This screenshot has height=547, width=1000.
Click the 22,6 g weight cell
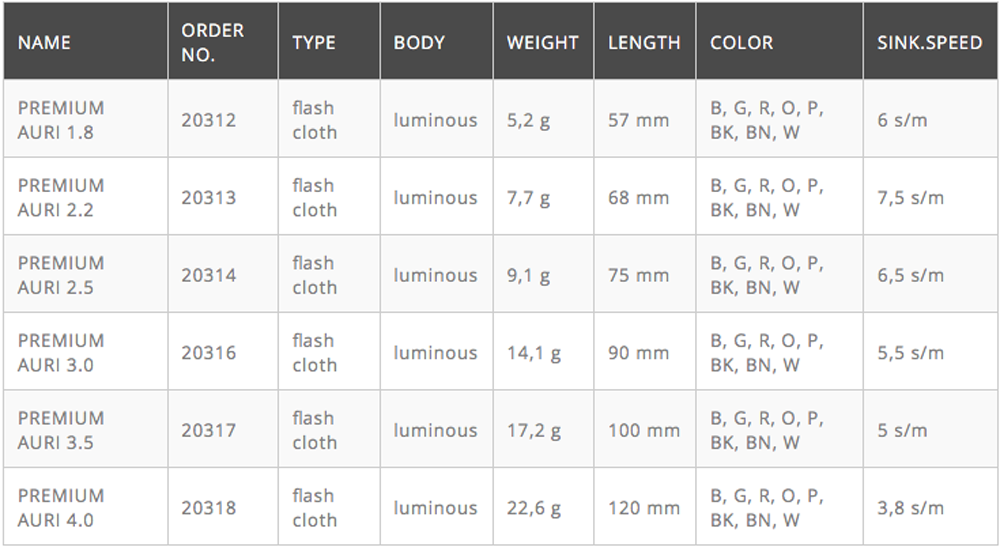click(534, 508)
